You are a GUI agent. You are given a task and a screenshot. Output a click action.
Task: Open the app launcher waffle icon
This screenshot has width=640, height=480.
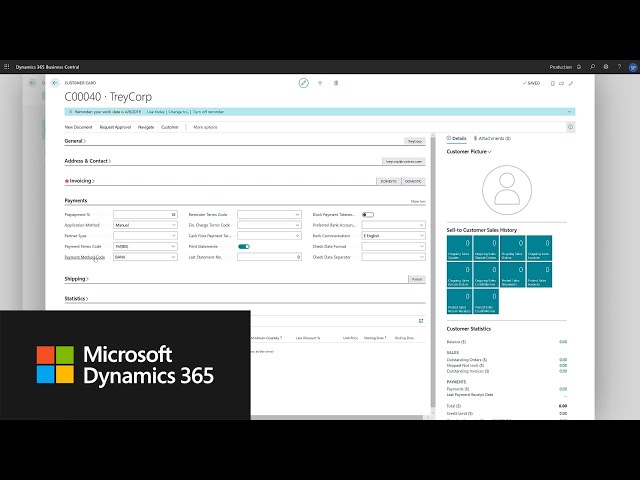tap(7, 67)
